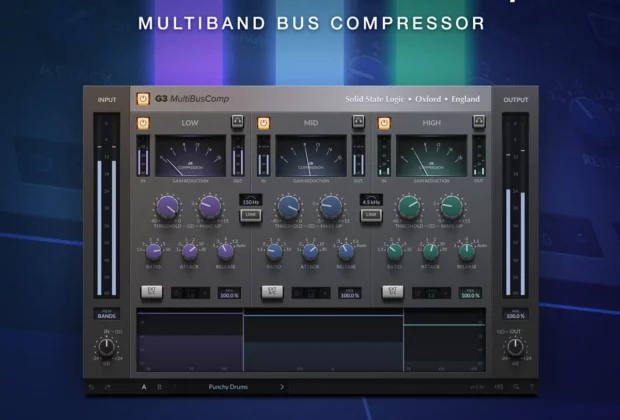Click the magnifier search icon
Image resolution: width=620 pixels, height=420 pixels.
click(x=516, y=387)
